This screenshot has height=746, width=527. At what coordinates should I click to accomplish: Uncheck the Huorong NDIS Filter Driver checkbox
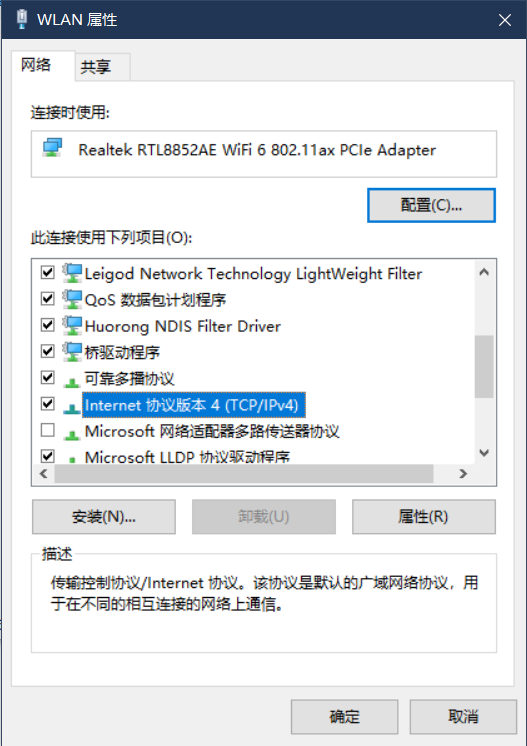point(48,325)
